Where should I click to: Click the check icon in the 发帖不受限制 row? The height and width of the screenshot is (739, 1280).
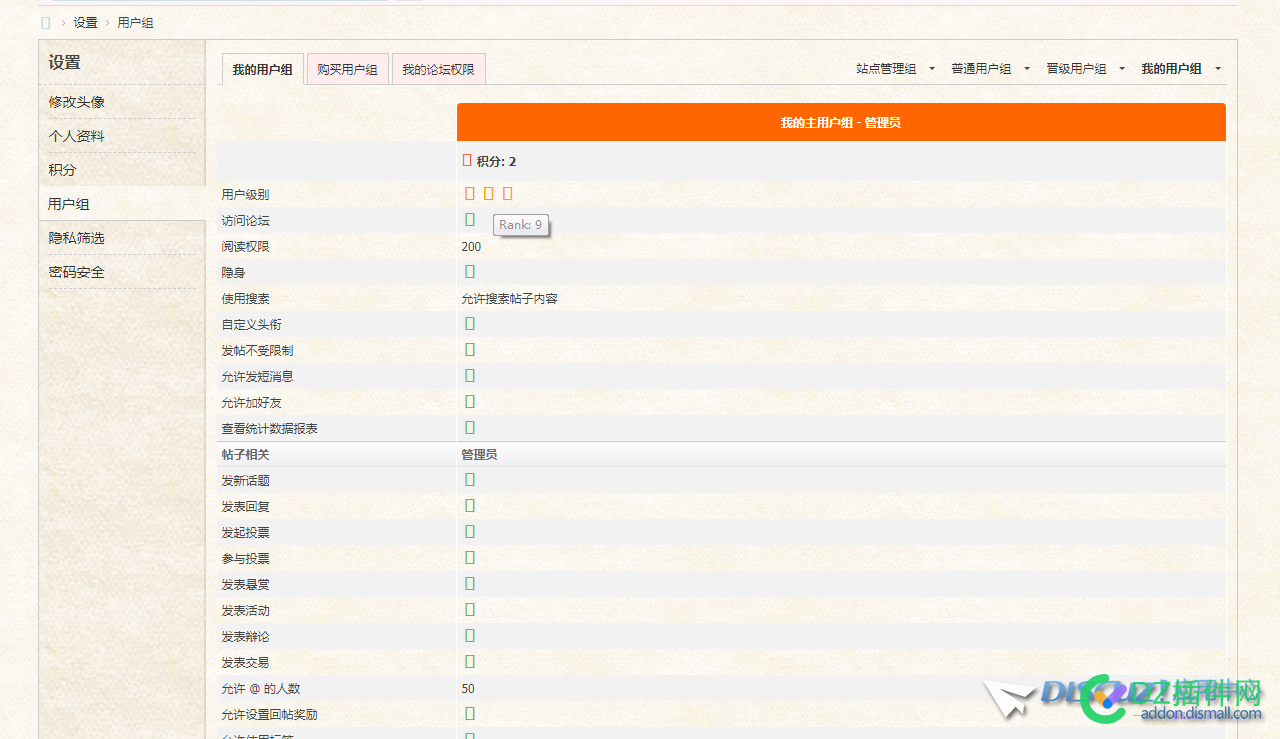[470, 349]
